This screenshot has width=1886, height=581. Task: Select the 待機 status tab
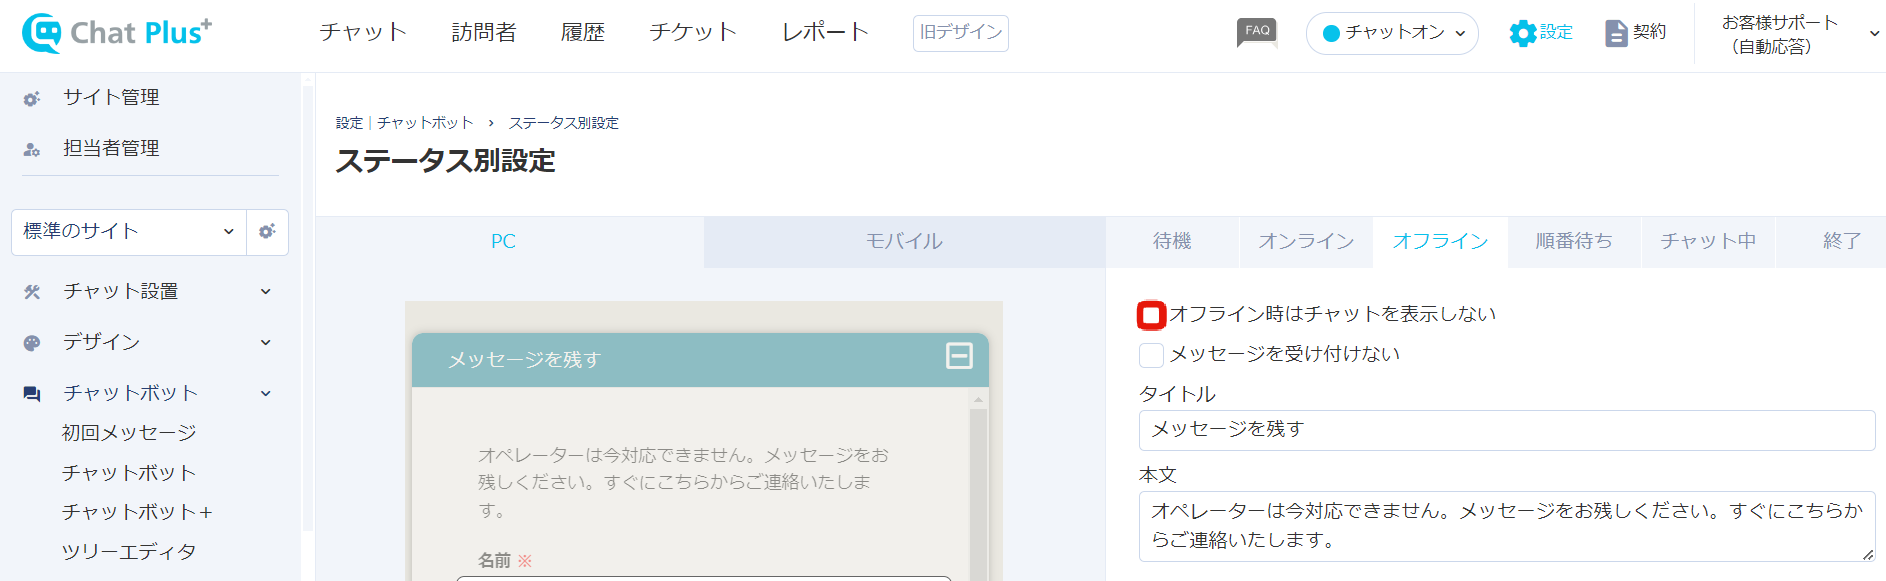[1172, 242]
